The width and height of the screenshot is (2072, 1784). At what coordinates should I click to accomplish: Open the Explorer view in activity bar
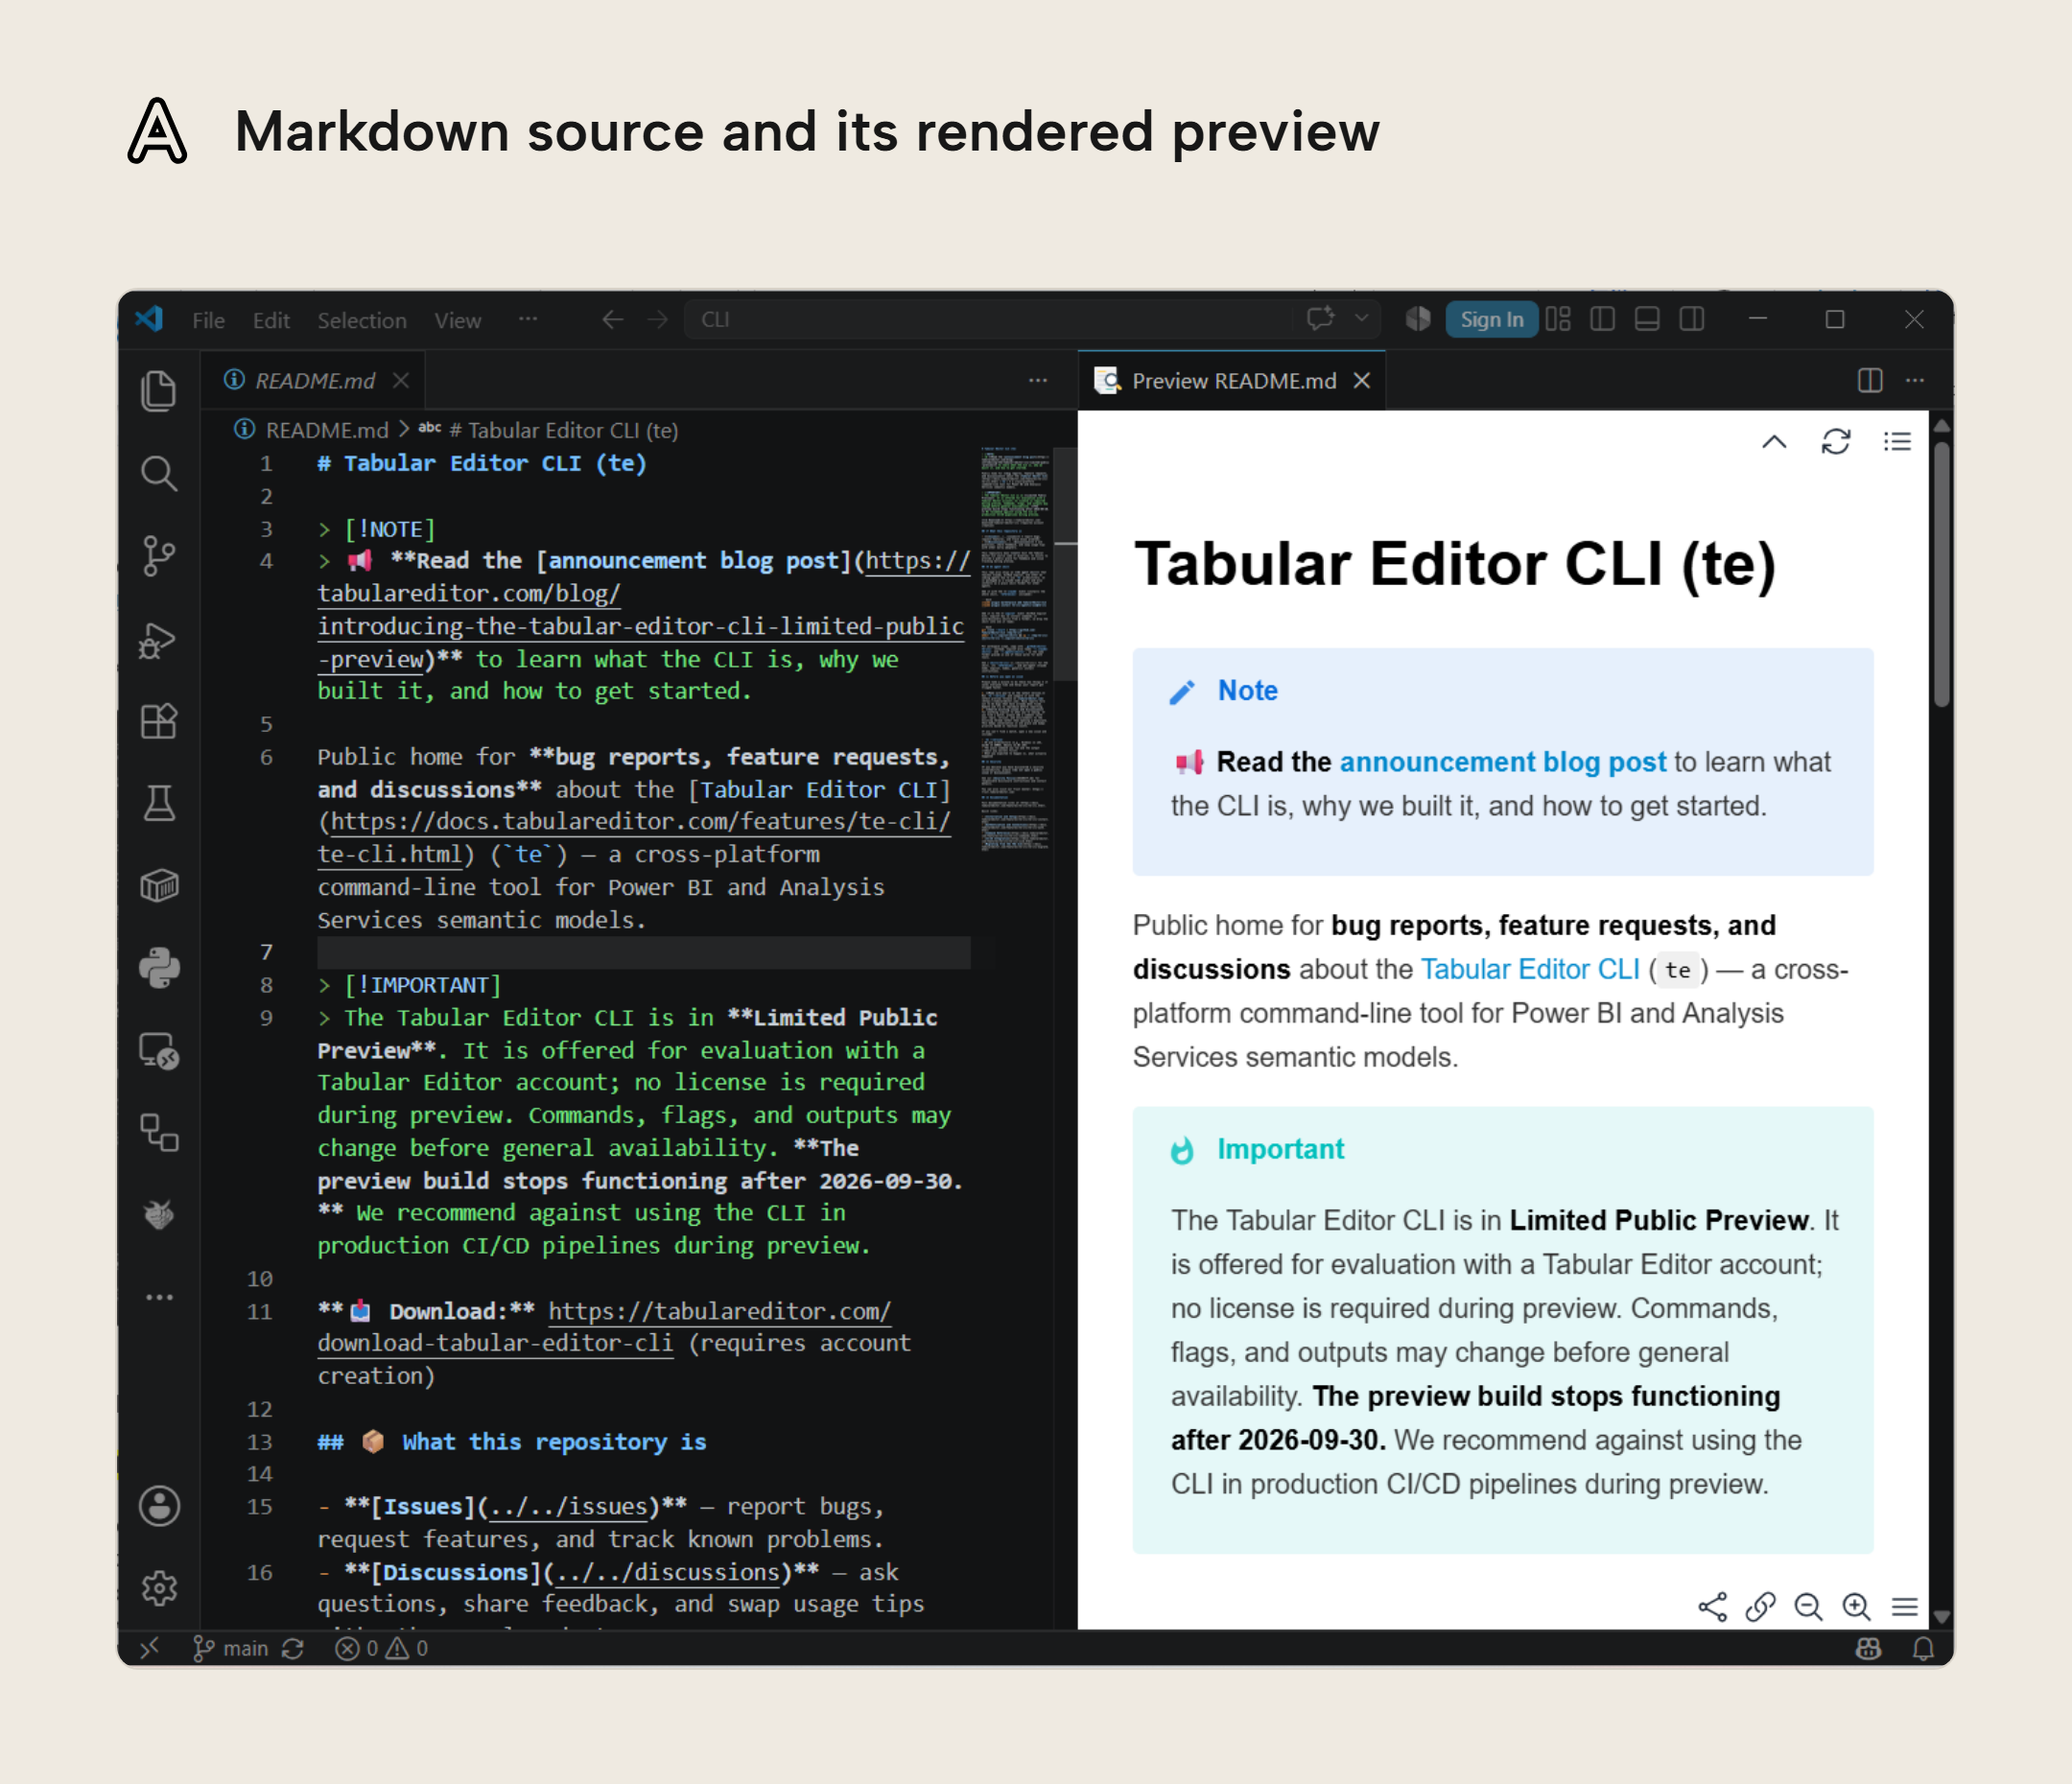click(159, 390)
